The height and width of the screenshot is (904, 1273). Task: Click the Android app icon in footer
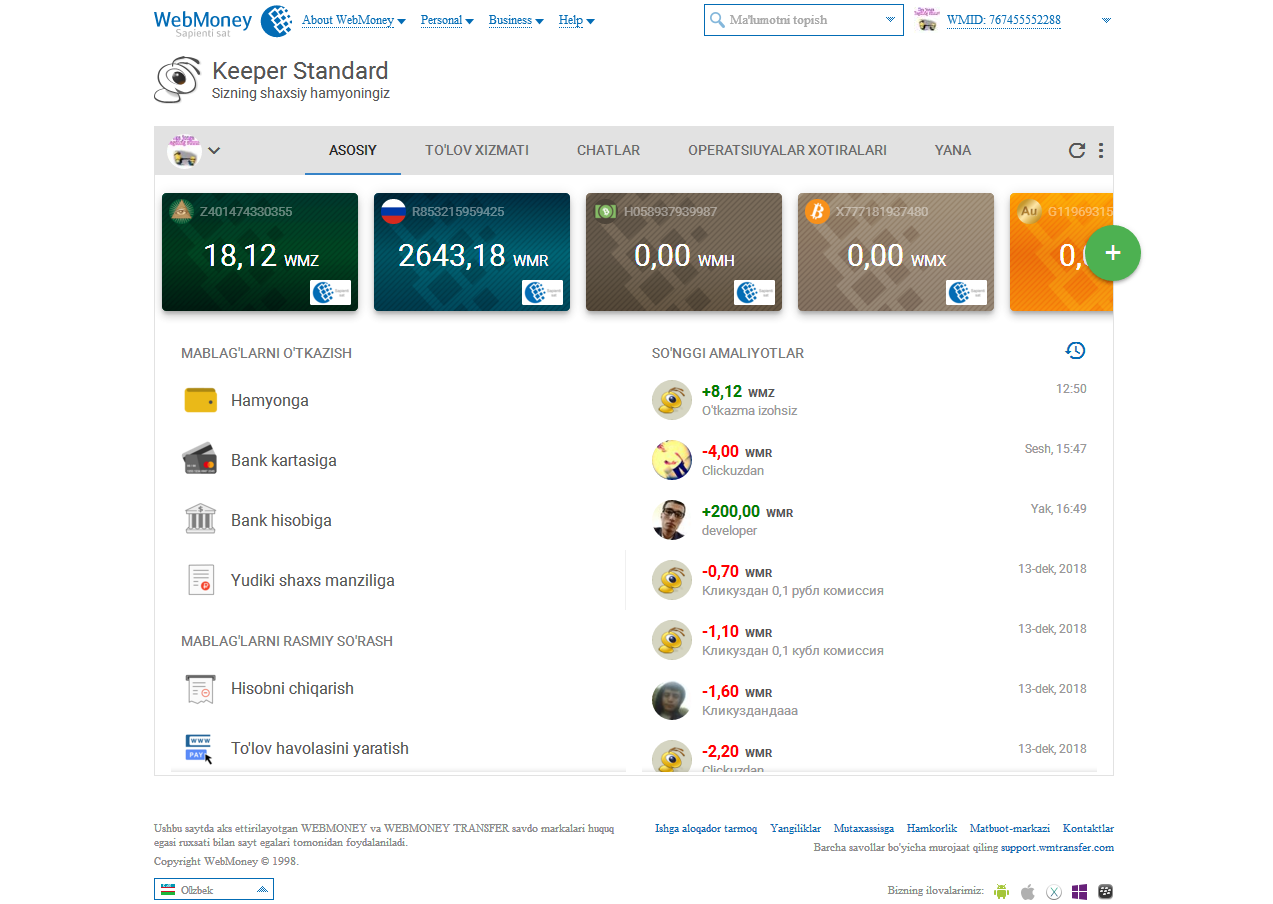point(1001,891)
